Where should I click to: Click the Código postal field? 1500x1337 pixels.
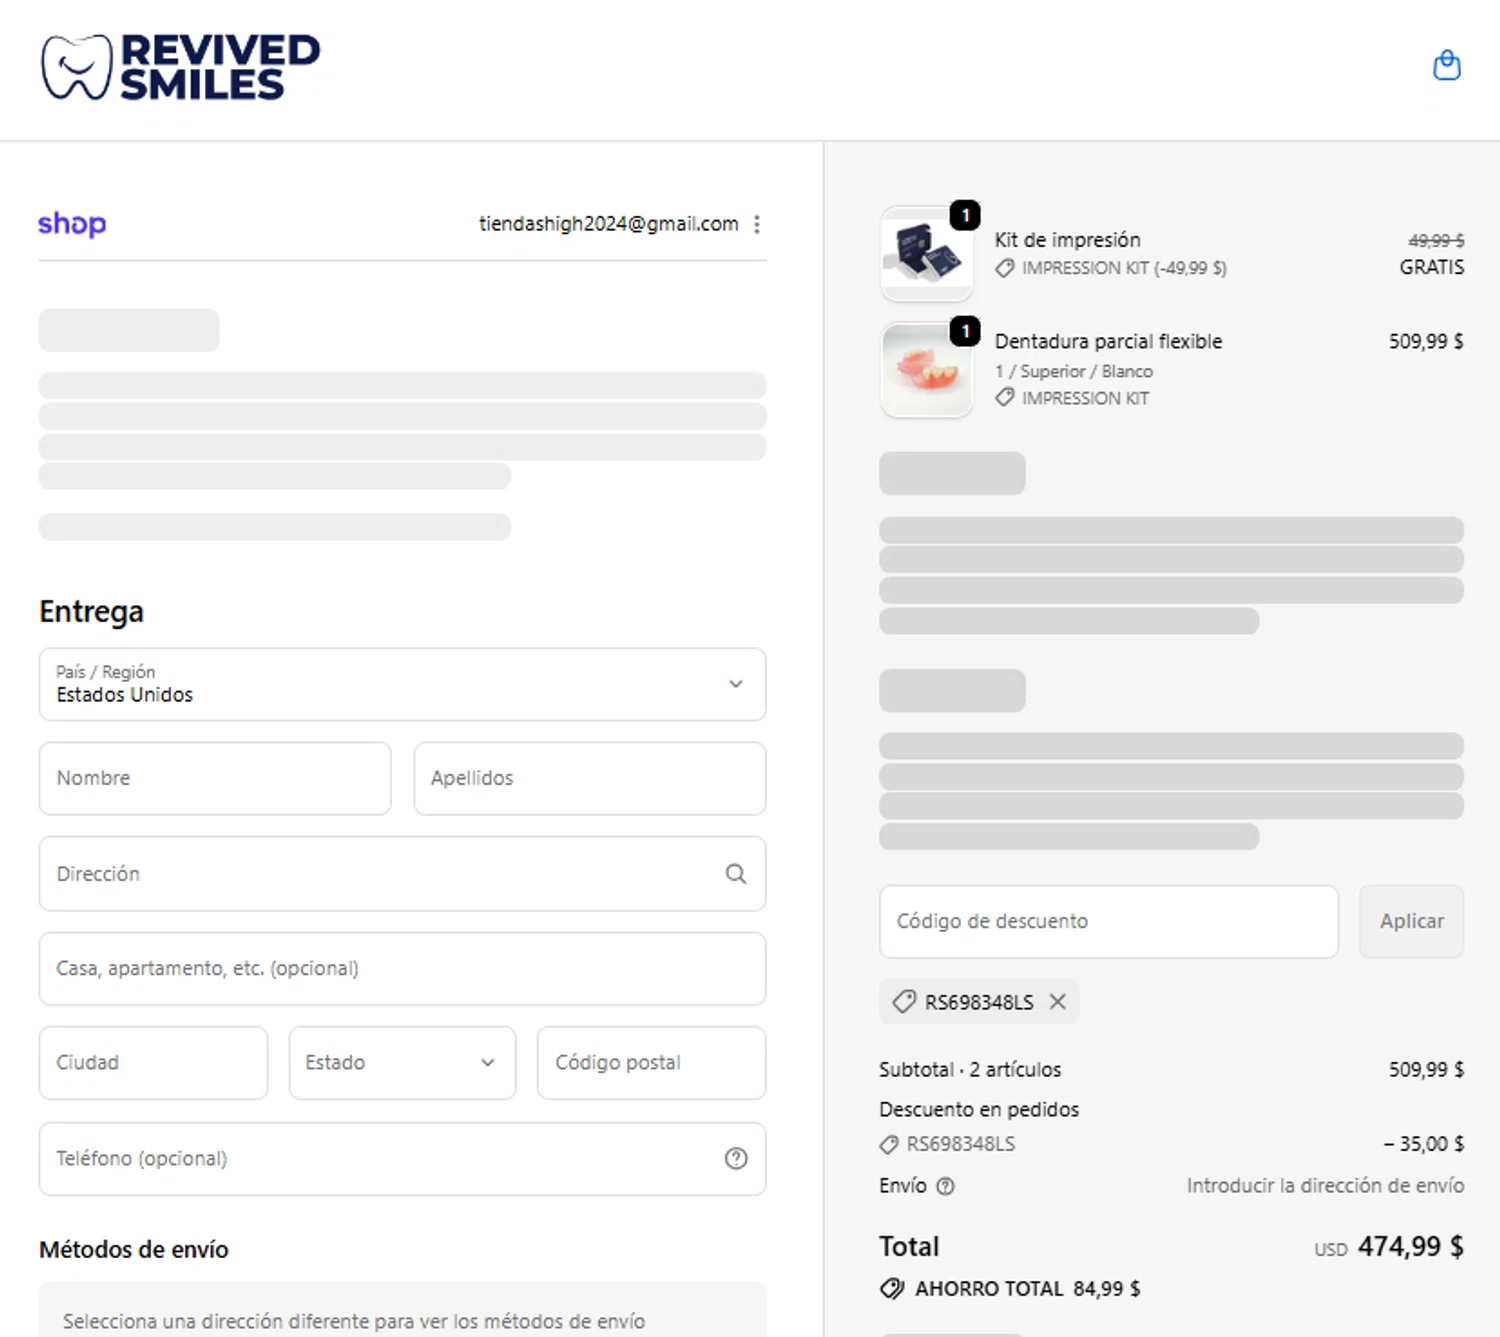pyautogui.click(x=651, y=1062)
